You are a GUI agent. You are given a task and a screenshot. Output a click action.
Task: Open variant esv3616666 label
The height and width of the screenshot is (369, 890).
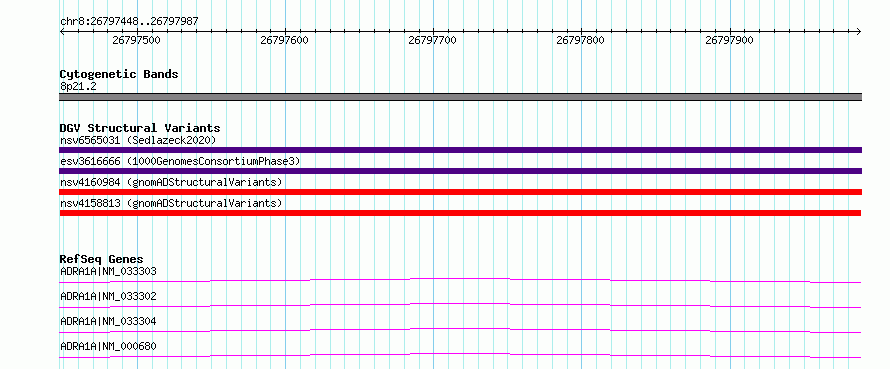180,161
